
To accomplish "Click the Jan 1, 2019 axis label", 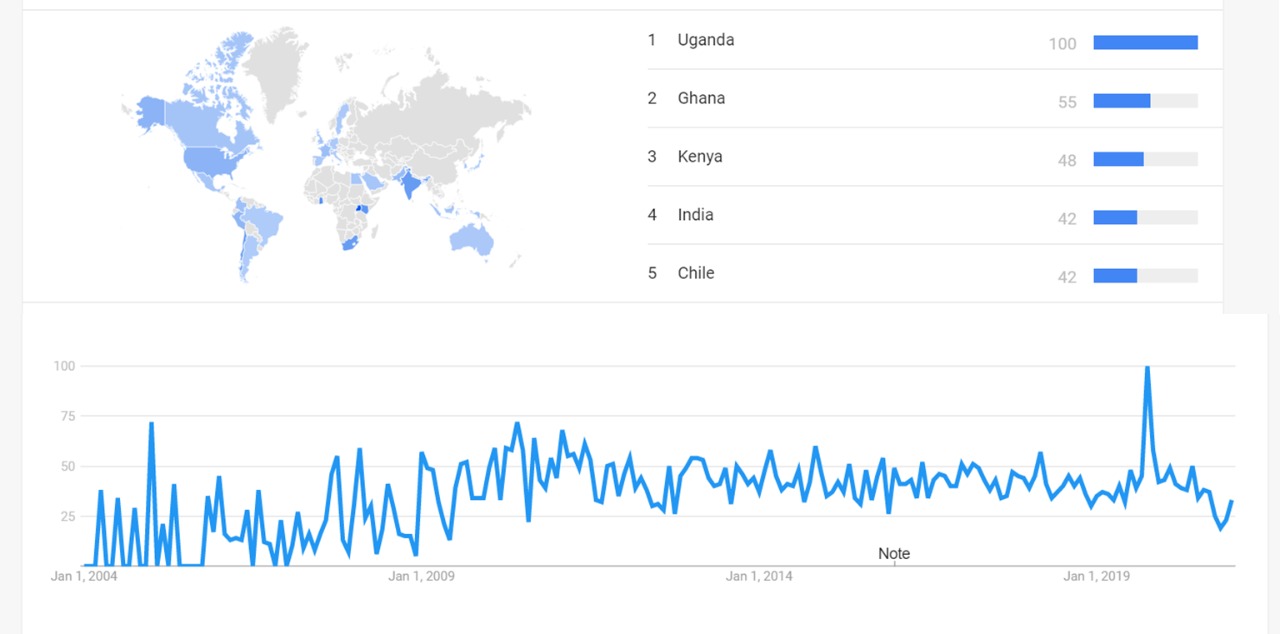I will pos(1096,577).
